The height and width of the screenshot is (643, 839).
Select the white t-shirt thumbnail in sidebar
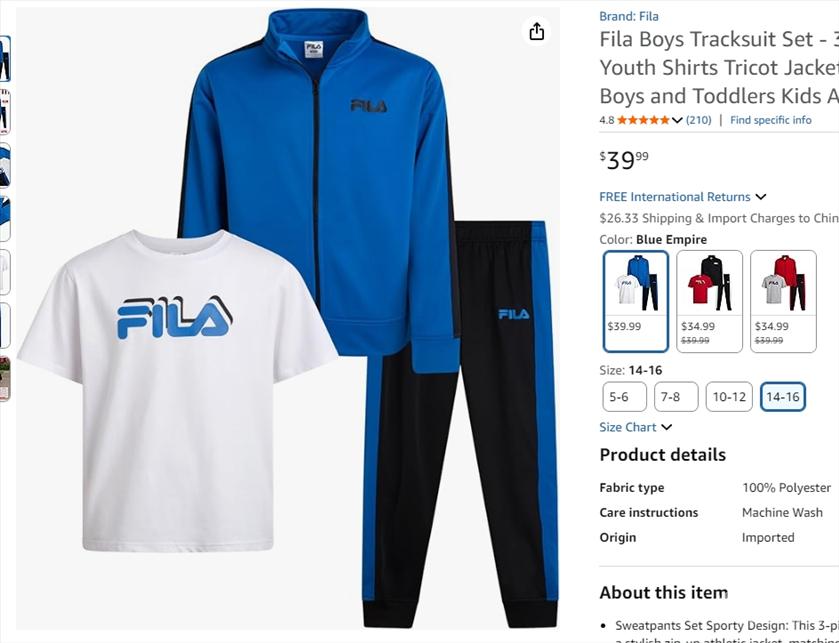click(5, 272)
